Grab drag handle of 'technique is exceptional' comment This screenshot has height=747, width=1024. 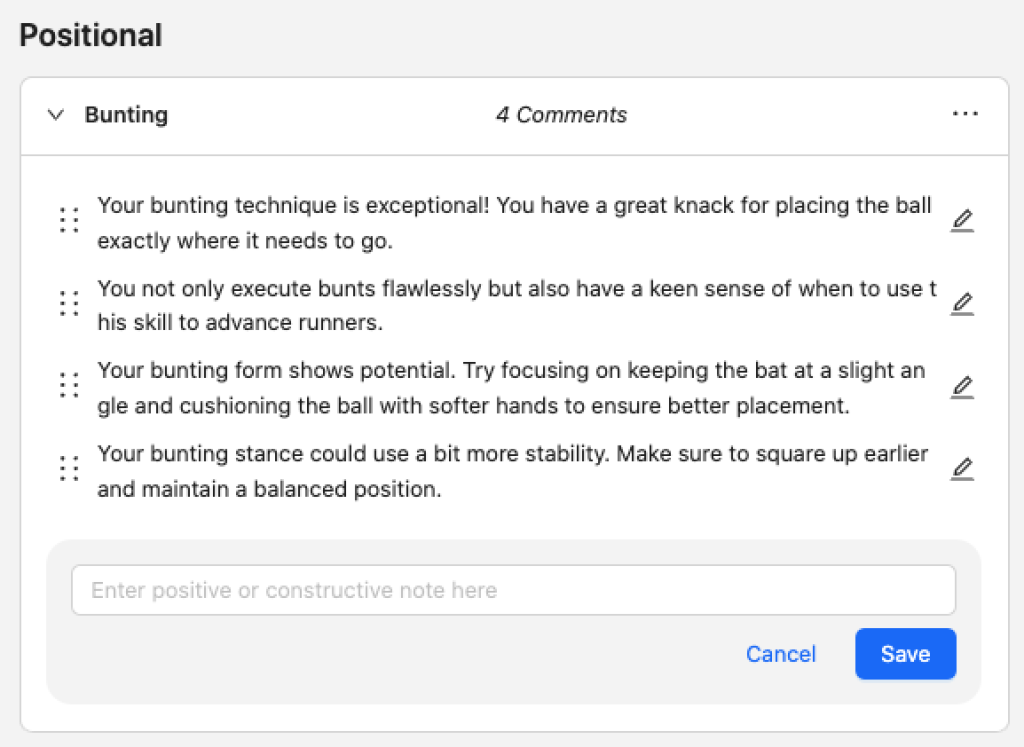click(x=69, y=220)
